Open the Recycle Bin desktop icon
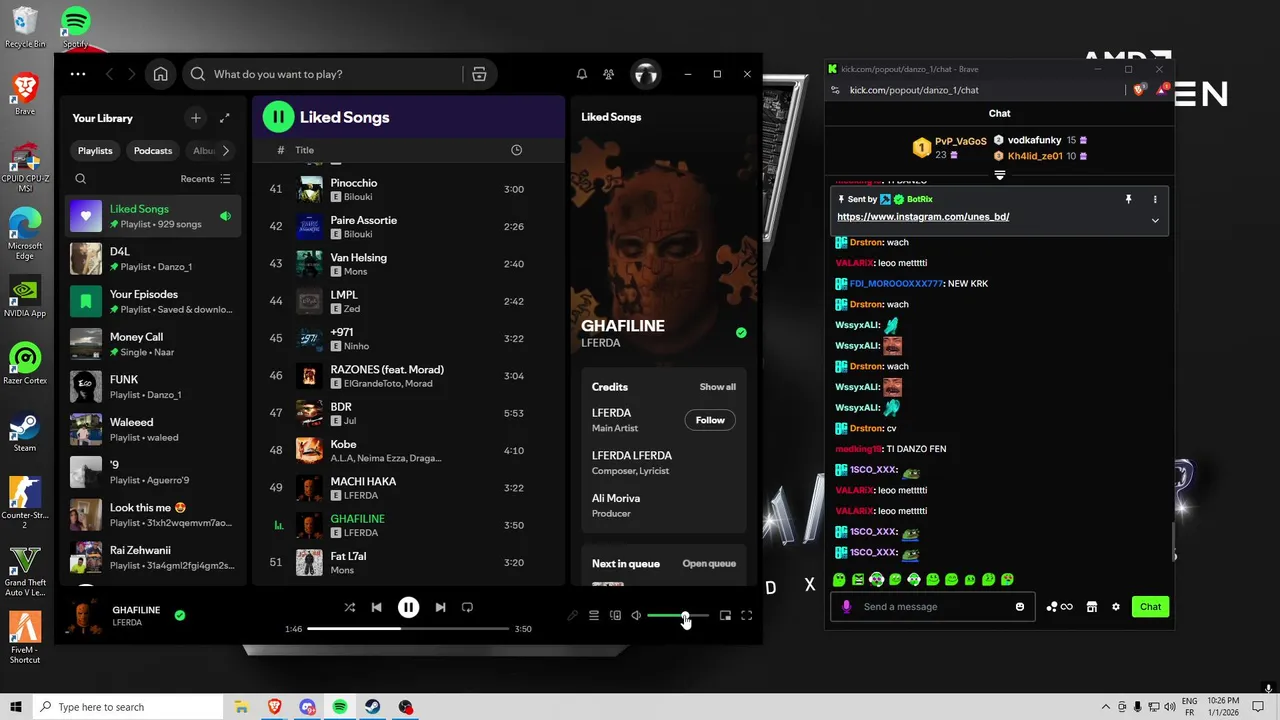The height and width of the screenshot is (720, 1280). tap(25, 27)
